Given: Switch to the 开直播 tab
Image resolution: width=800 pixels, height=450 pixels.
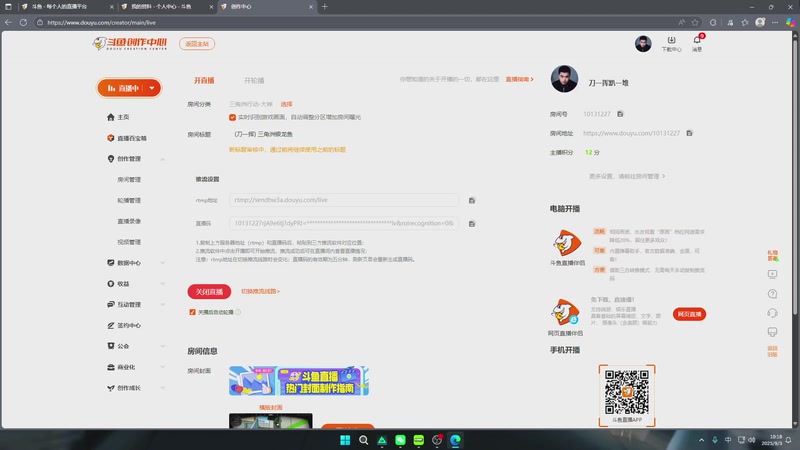Looking at the screenshot, I should 204,81.
